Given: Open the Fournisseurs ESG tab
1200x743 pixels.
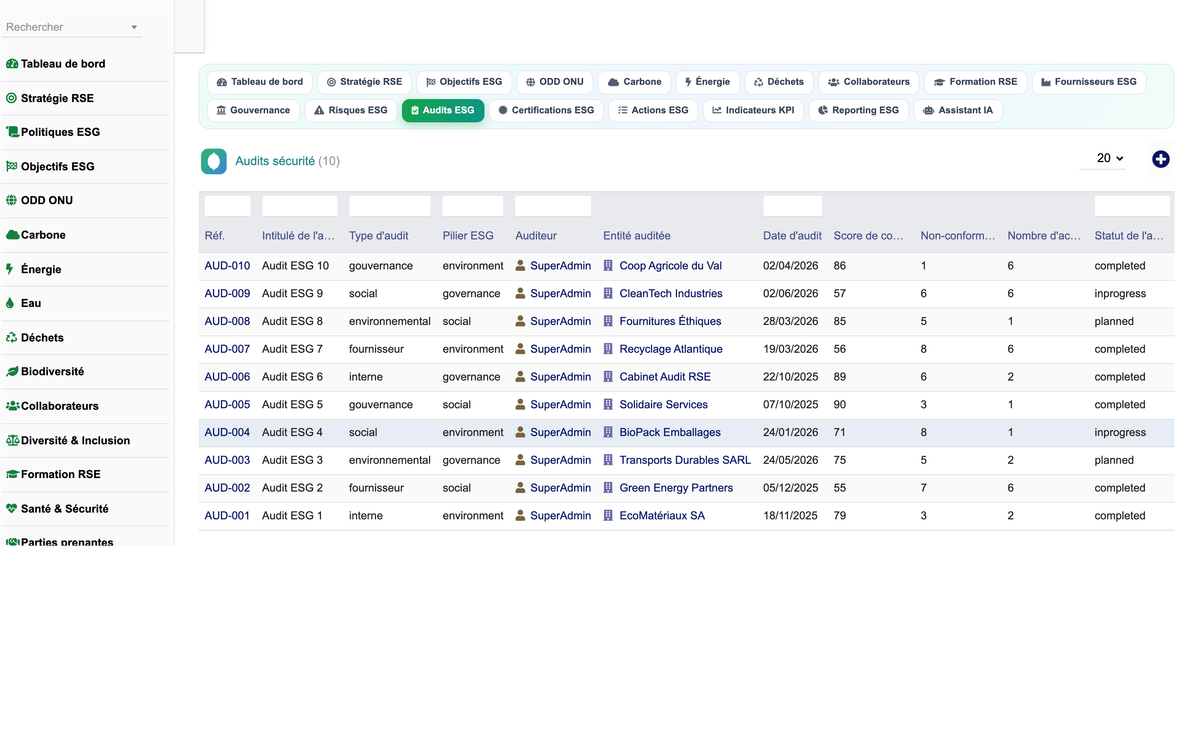Looking at the screenshot, I should coord(1088,82).
